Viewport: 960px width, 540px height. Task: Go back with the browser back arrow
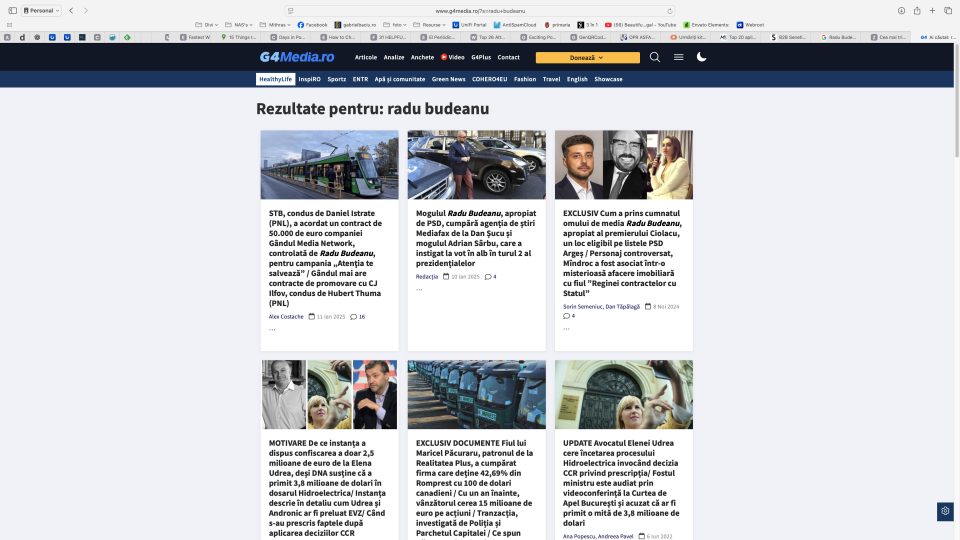[x=72, y=10]
